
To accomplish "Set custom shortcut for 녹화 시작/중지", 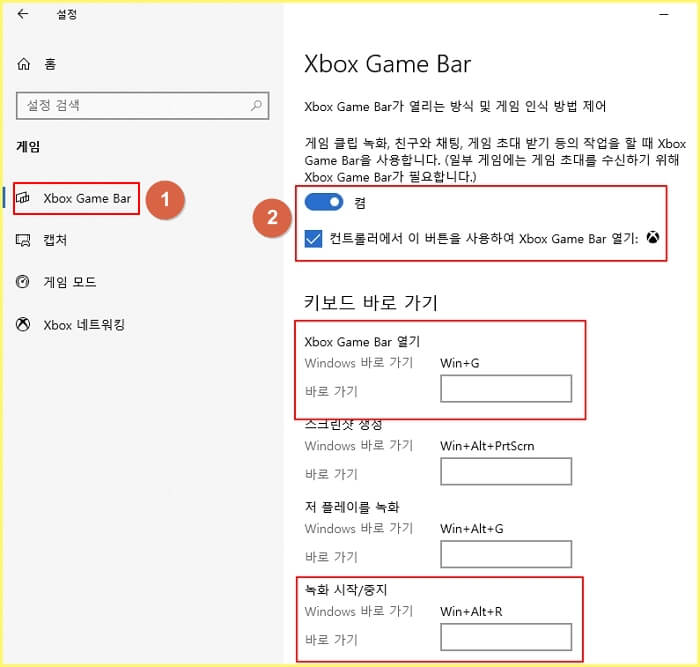I will [x=506, y=637].
